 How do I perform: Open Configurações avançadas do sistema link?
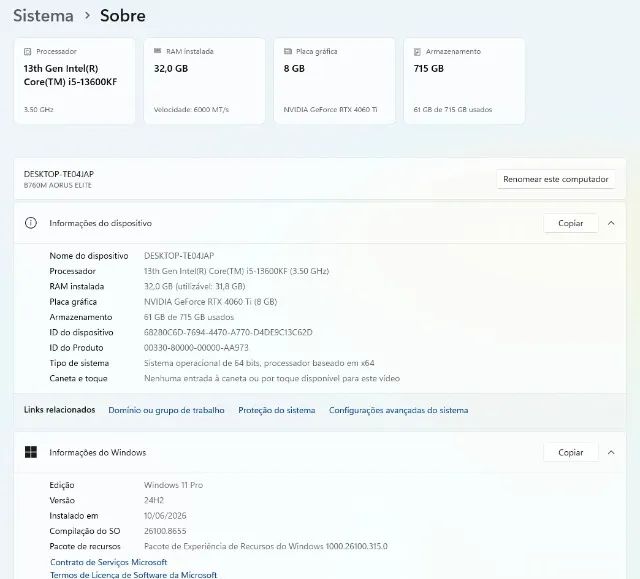click(398, 410)
